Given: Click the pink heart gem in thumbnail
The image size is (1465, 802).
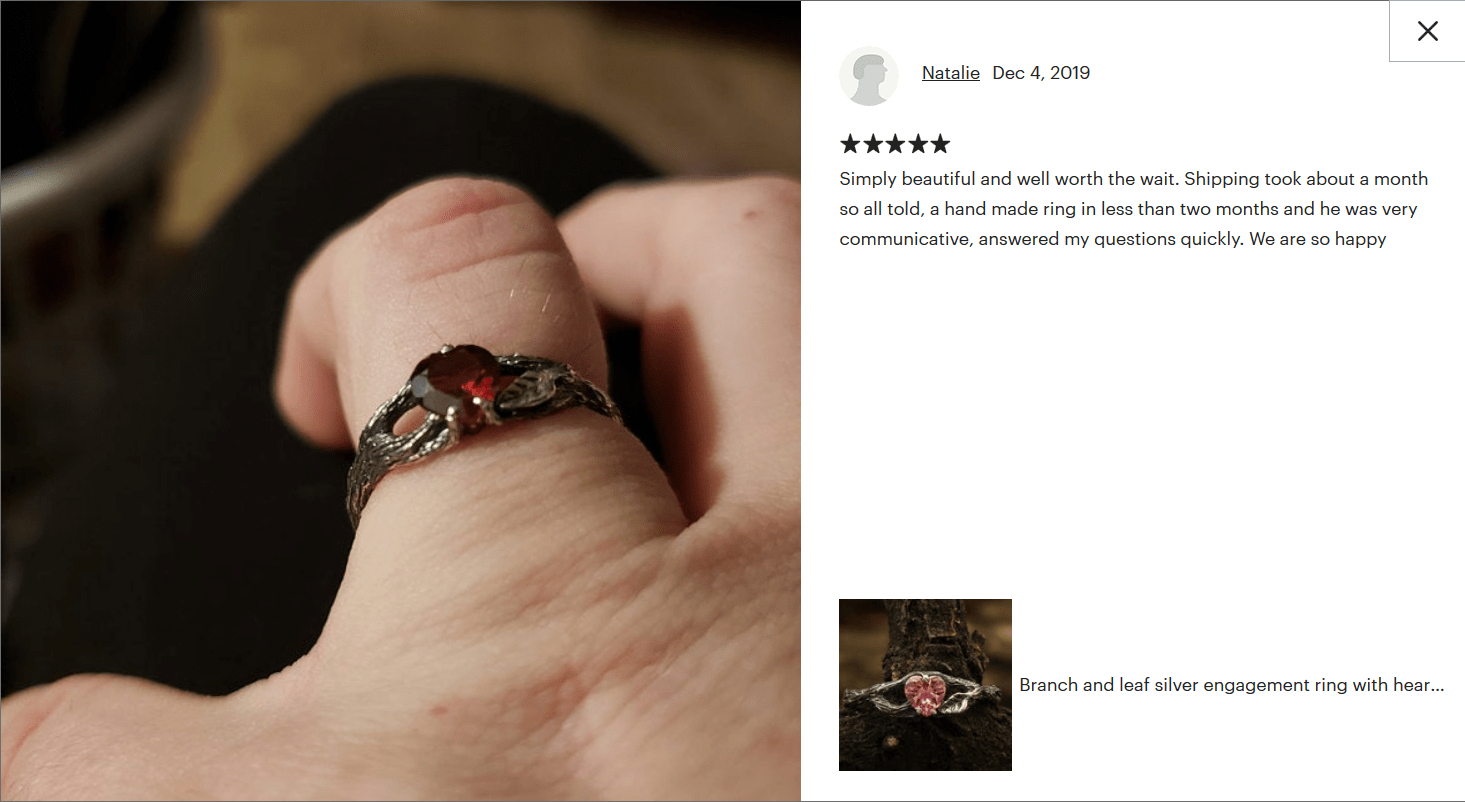Looking at the screenshot, I should point(926,693).
